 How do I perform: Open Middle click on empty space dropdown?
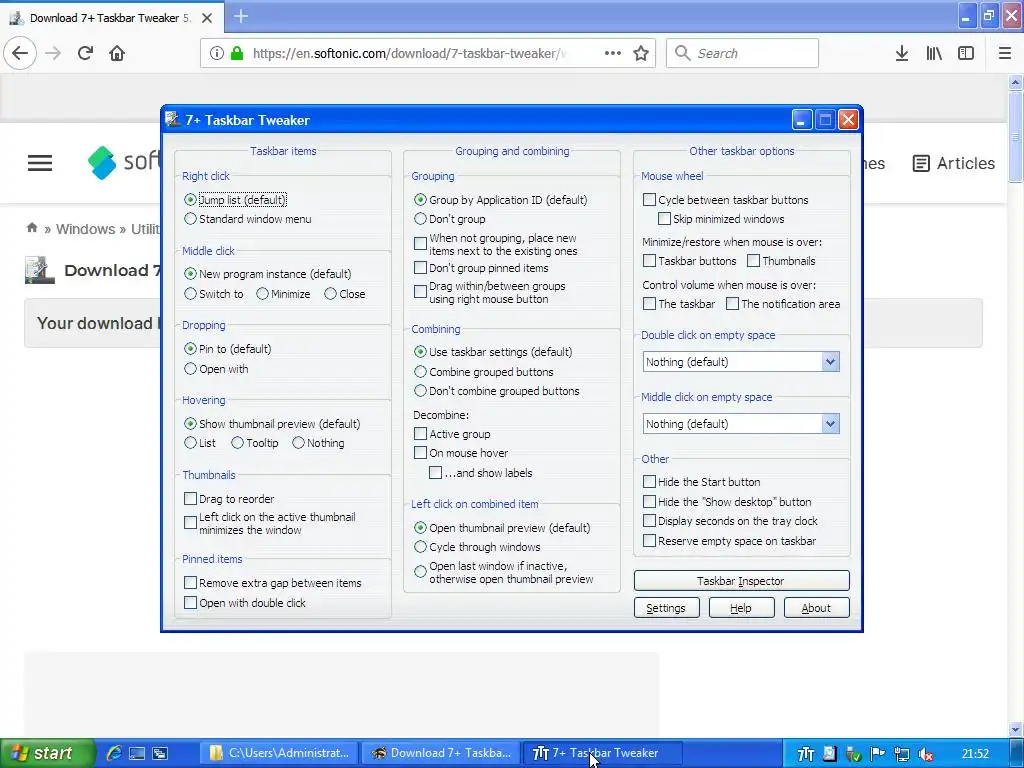pos(741,424)
